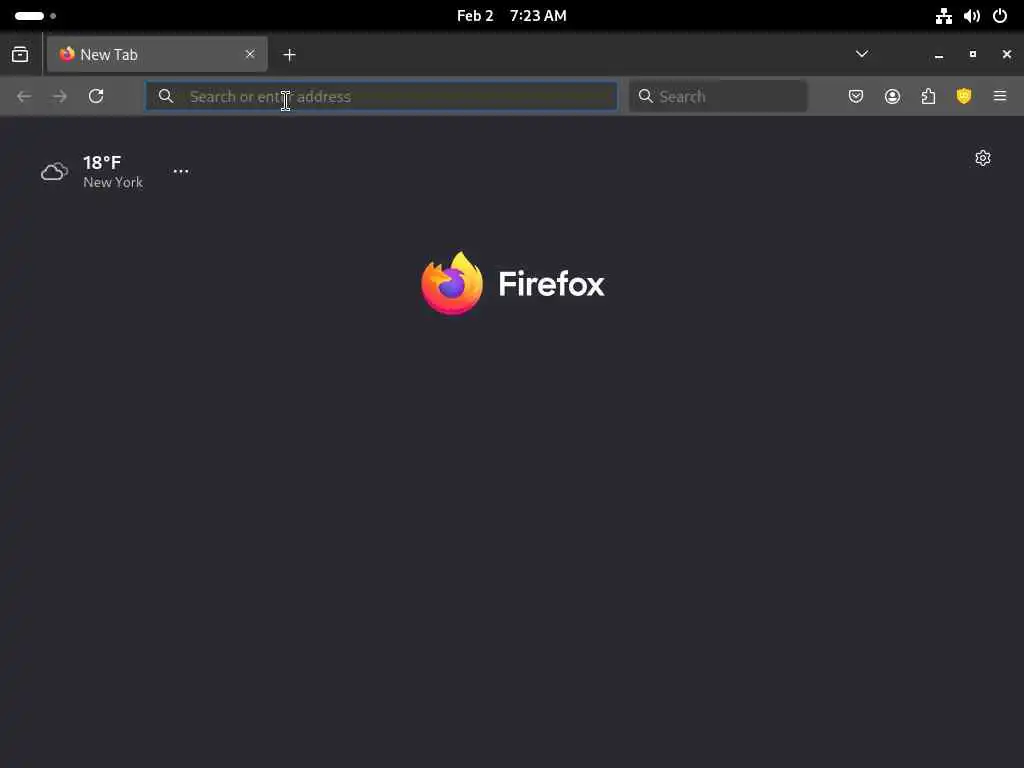Maximize the Firefox window
The image size is (1024, 768).
[x=973, y=54]
